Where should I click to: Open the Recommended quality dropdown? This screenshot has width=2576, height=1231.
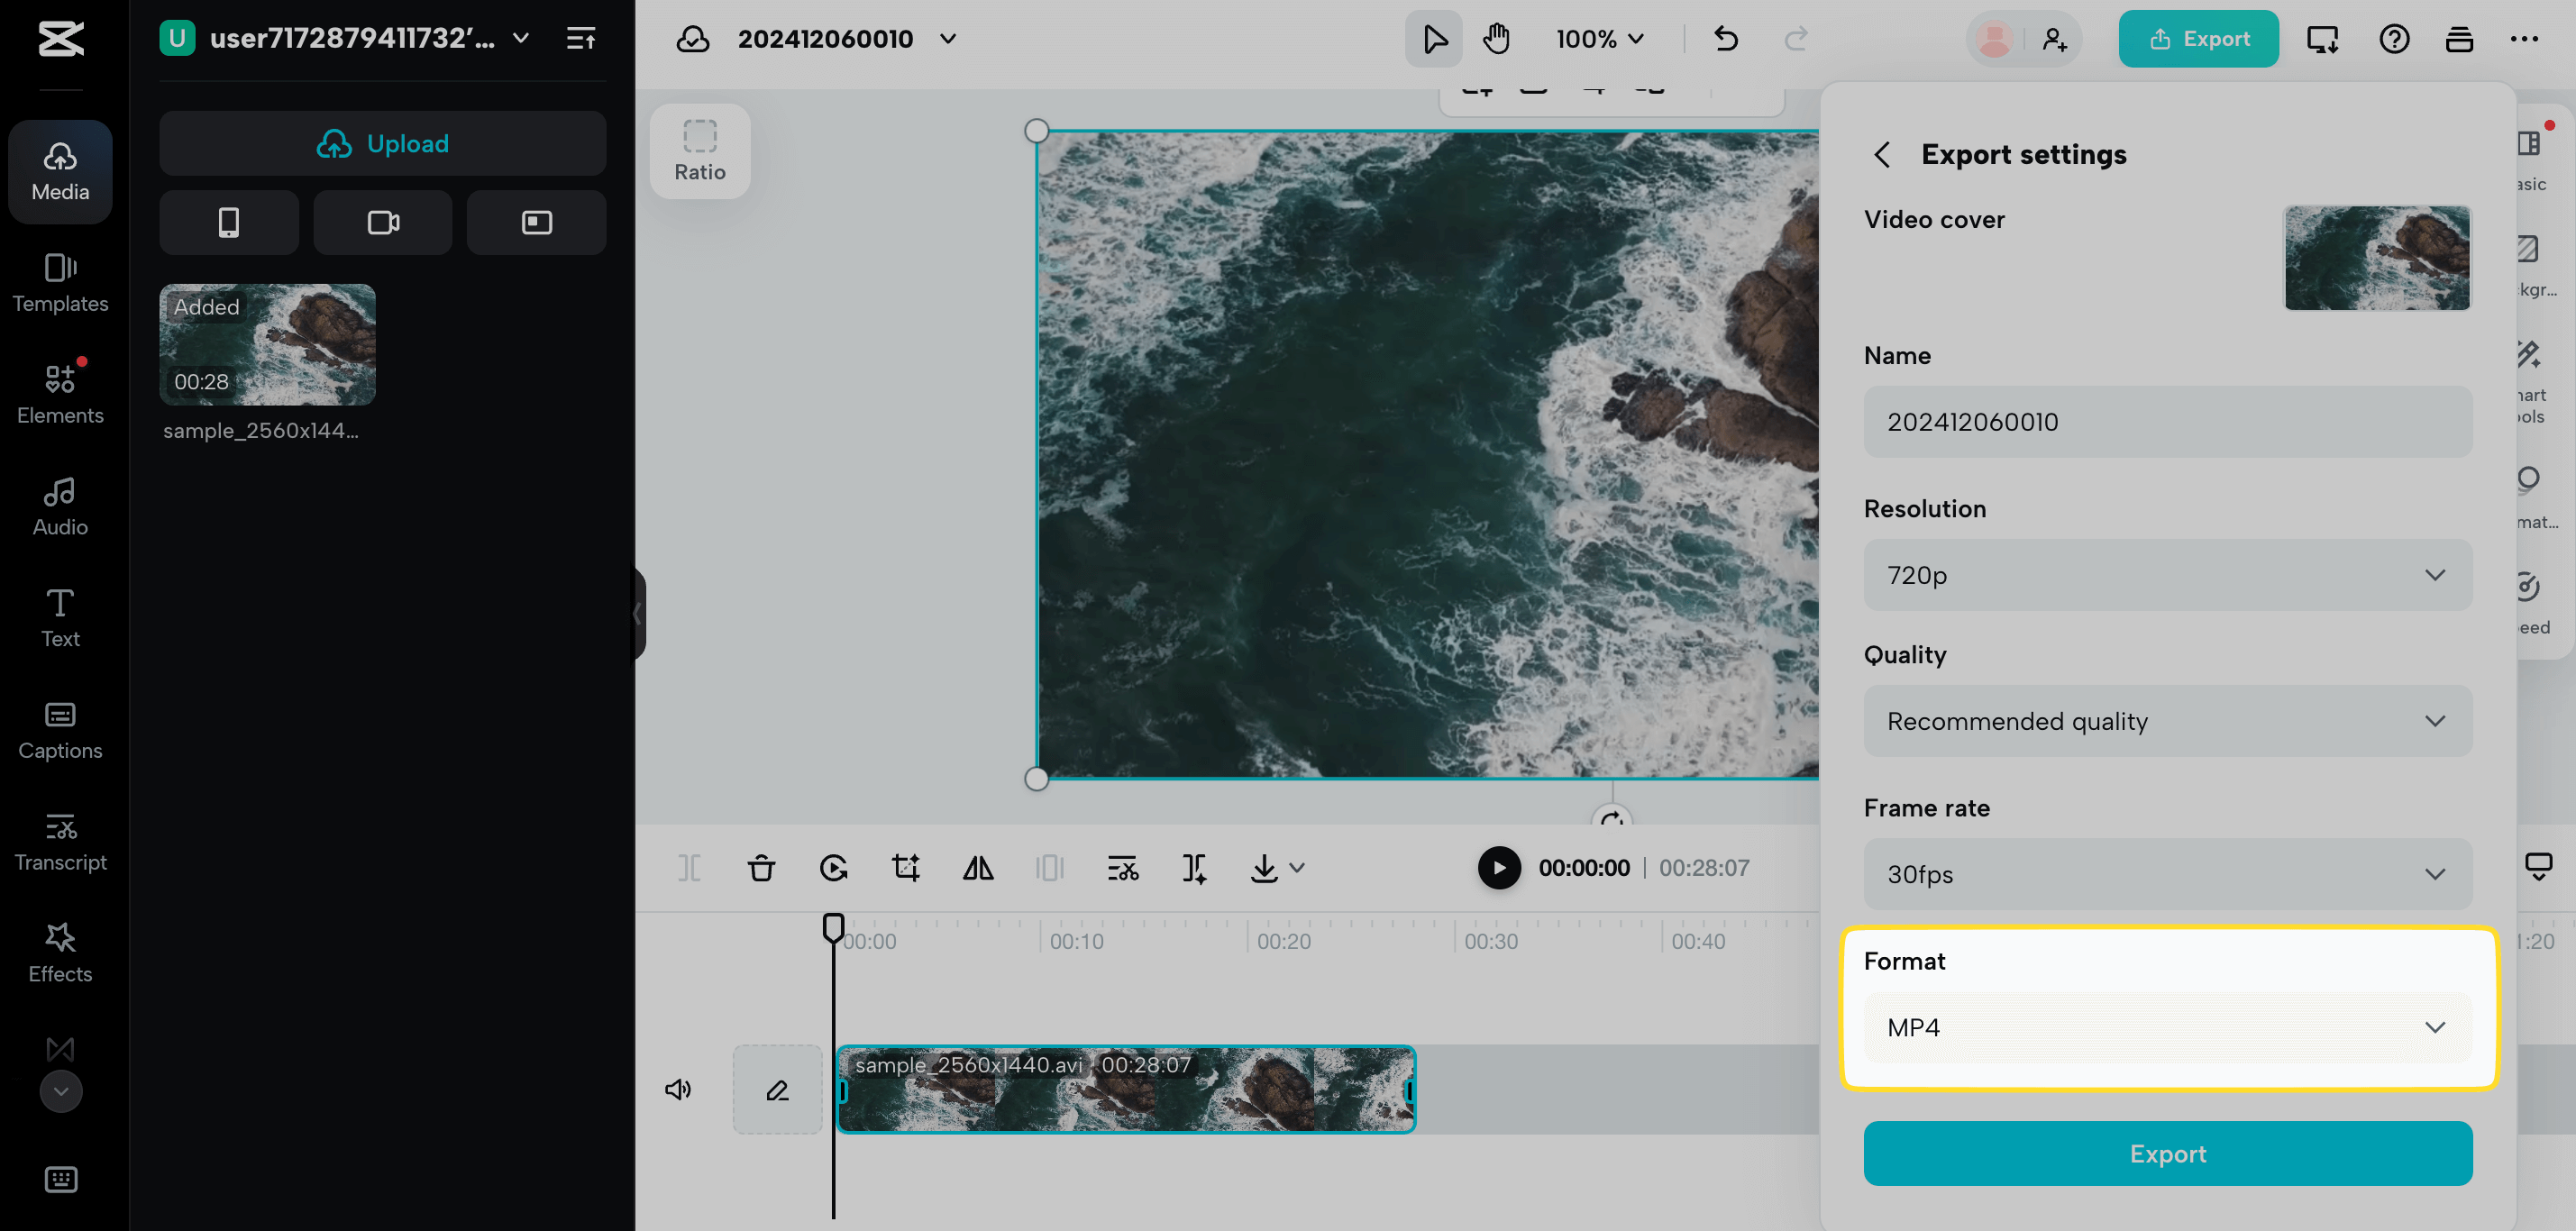pyautogui.click(x=2168, y=721)
